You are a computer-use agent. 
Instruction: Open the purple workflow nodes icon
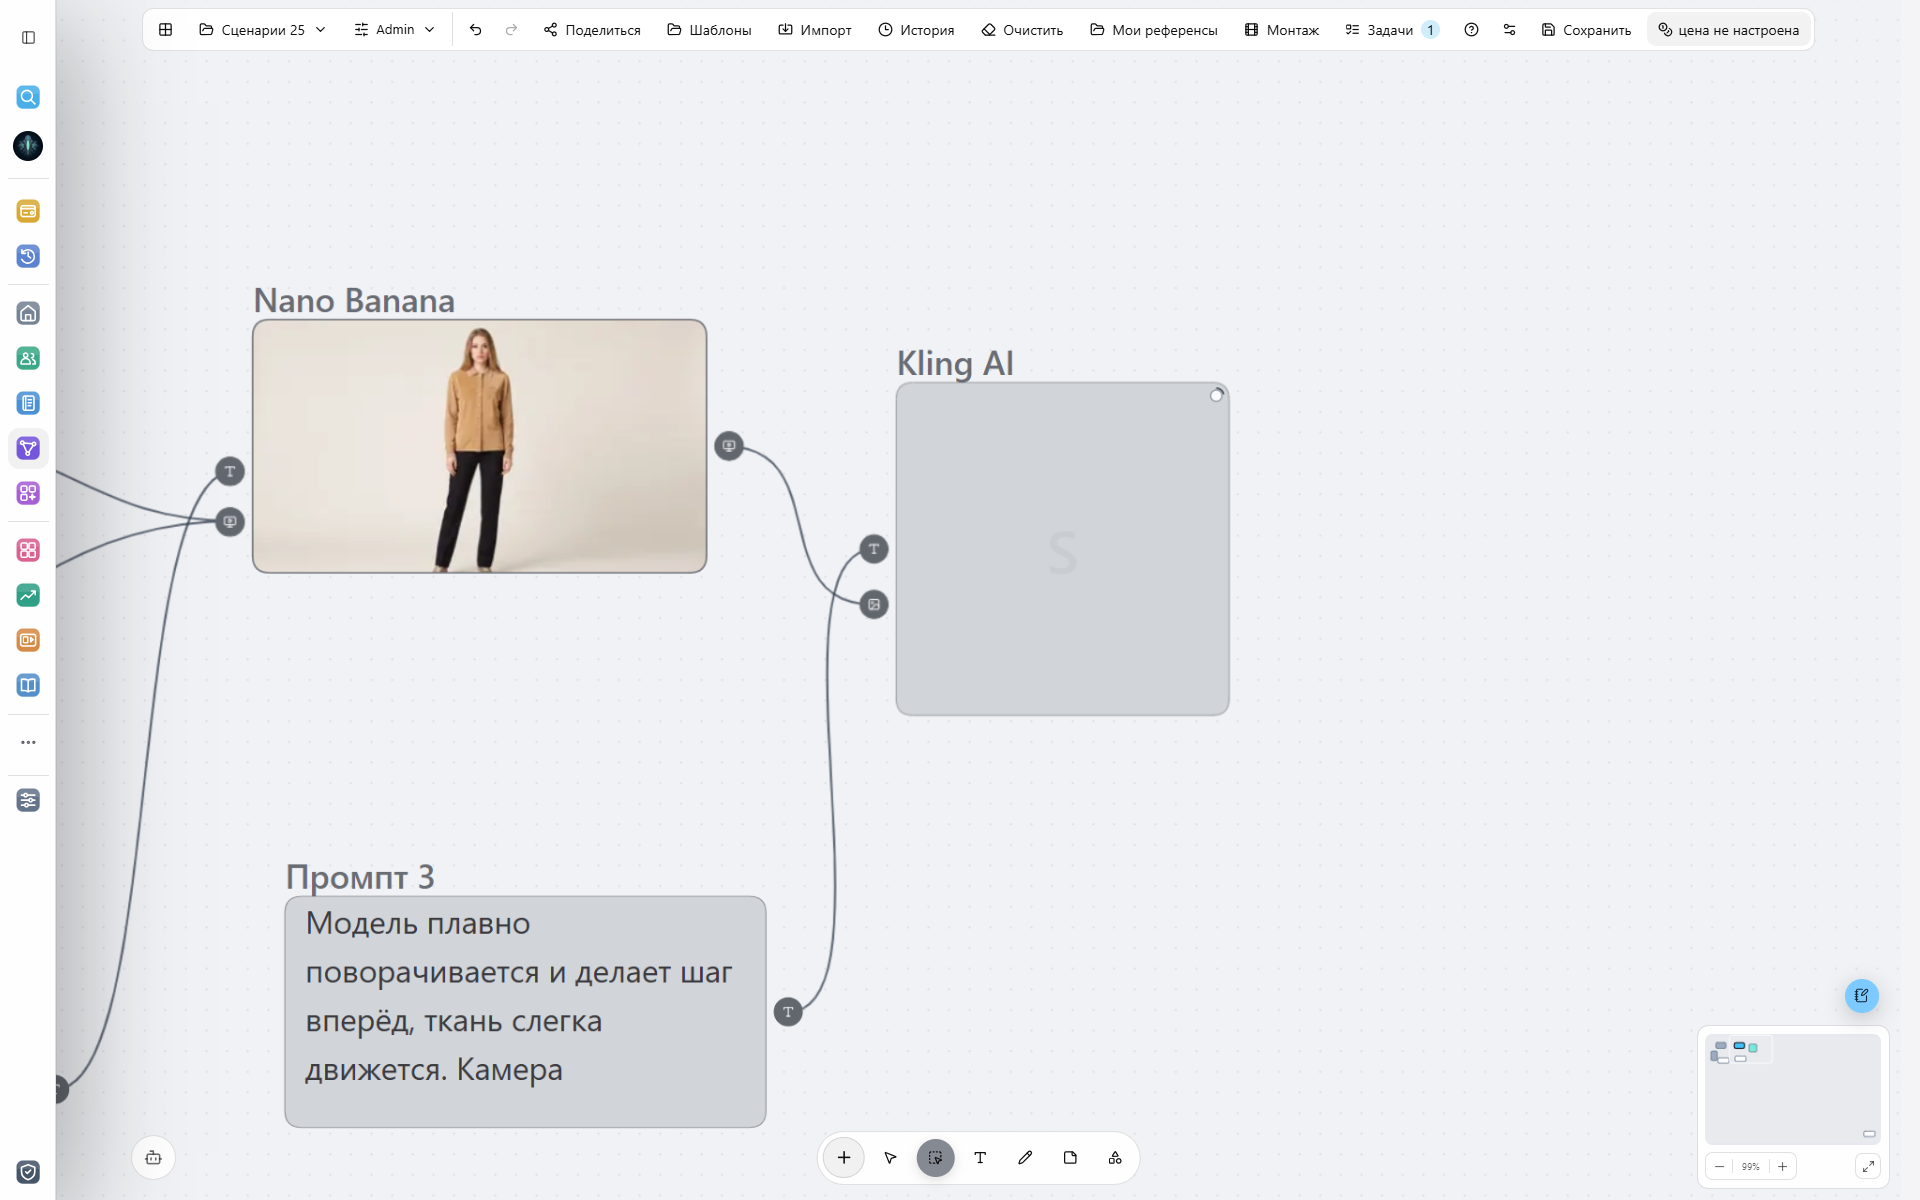point(28,448)
